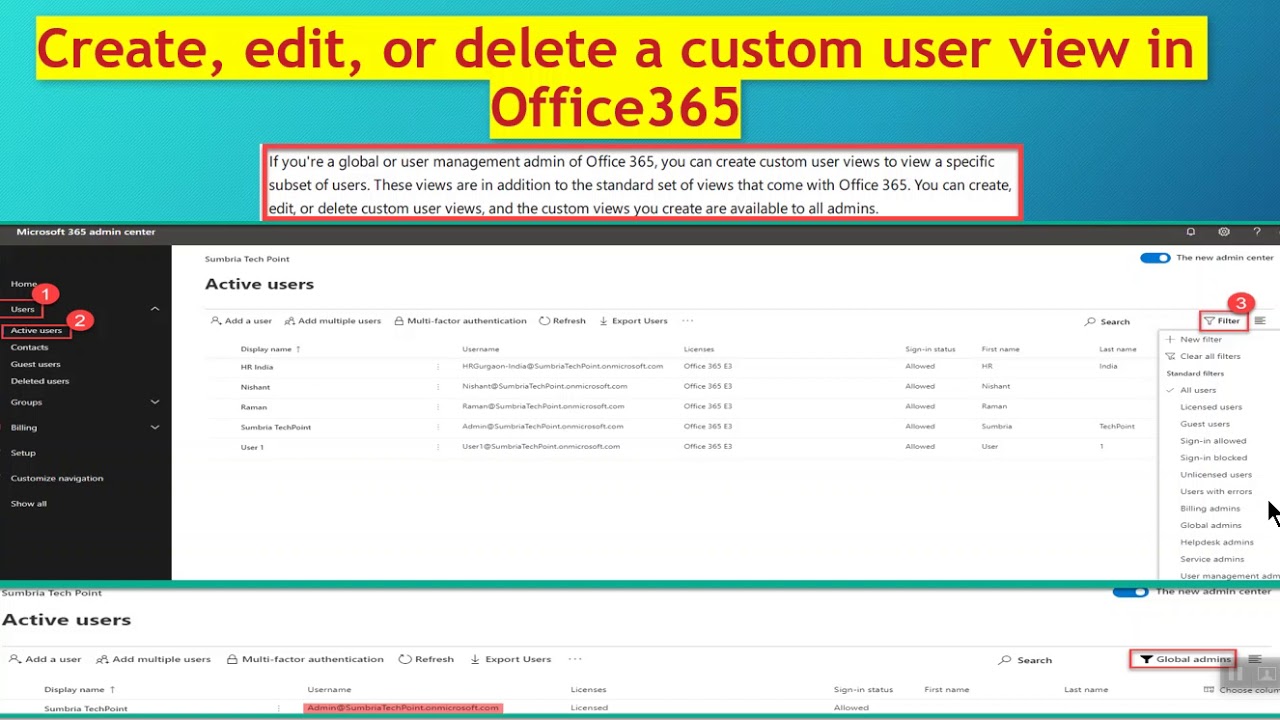Viewport: 1280px width, 720px height.
Task: Collapse the Users navigation section chevron
Action: [155, 309]
